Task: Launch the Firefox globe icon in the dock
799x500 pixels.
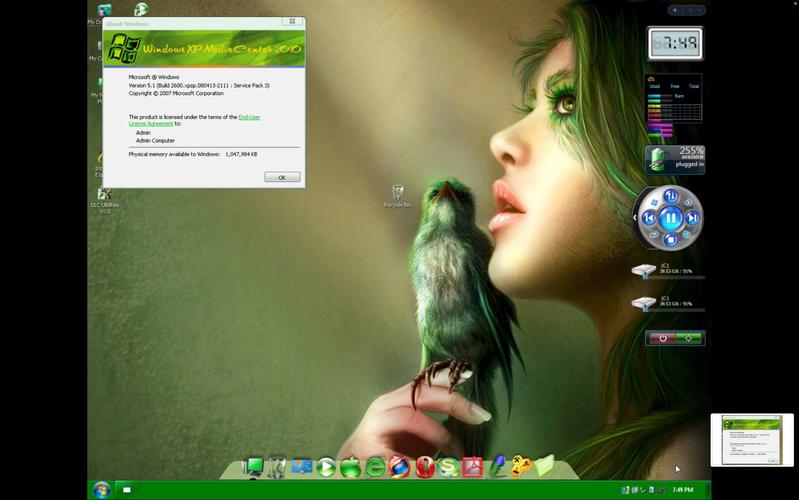Action: point(399,467)
